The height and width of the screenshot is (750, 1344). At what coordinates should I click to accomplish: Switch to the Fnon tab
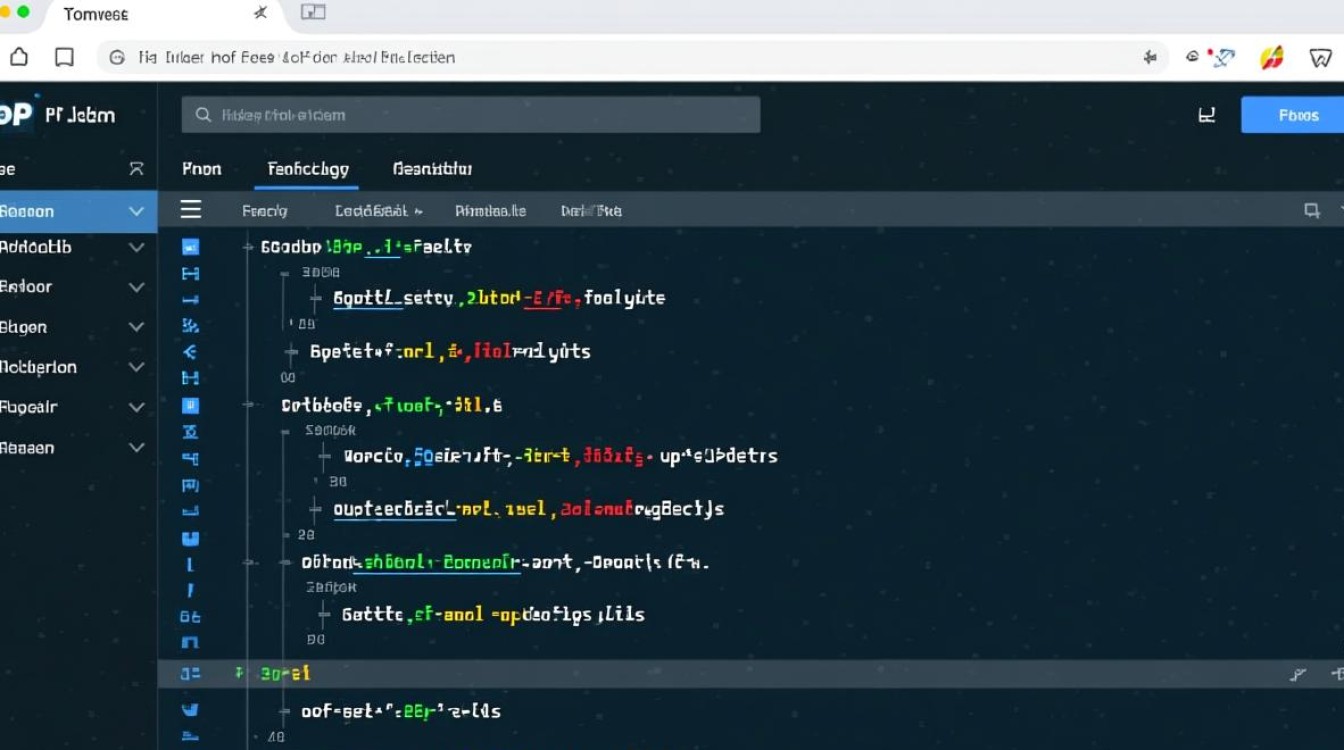tap(202, 169)
